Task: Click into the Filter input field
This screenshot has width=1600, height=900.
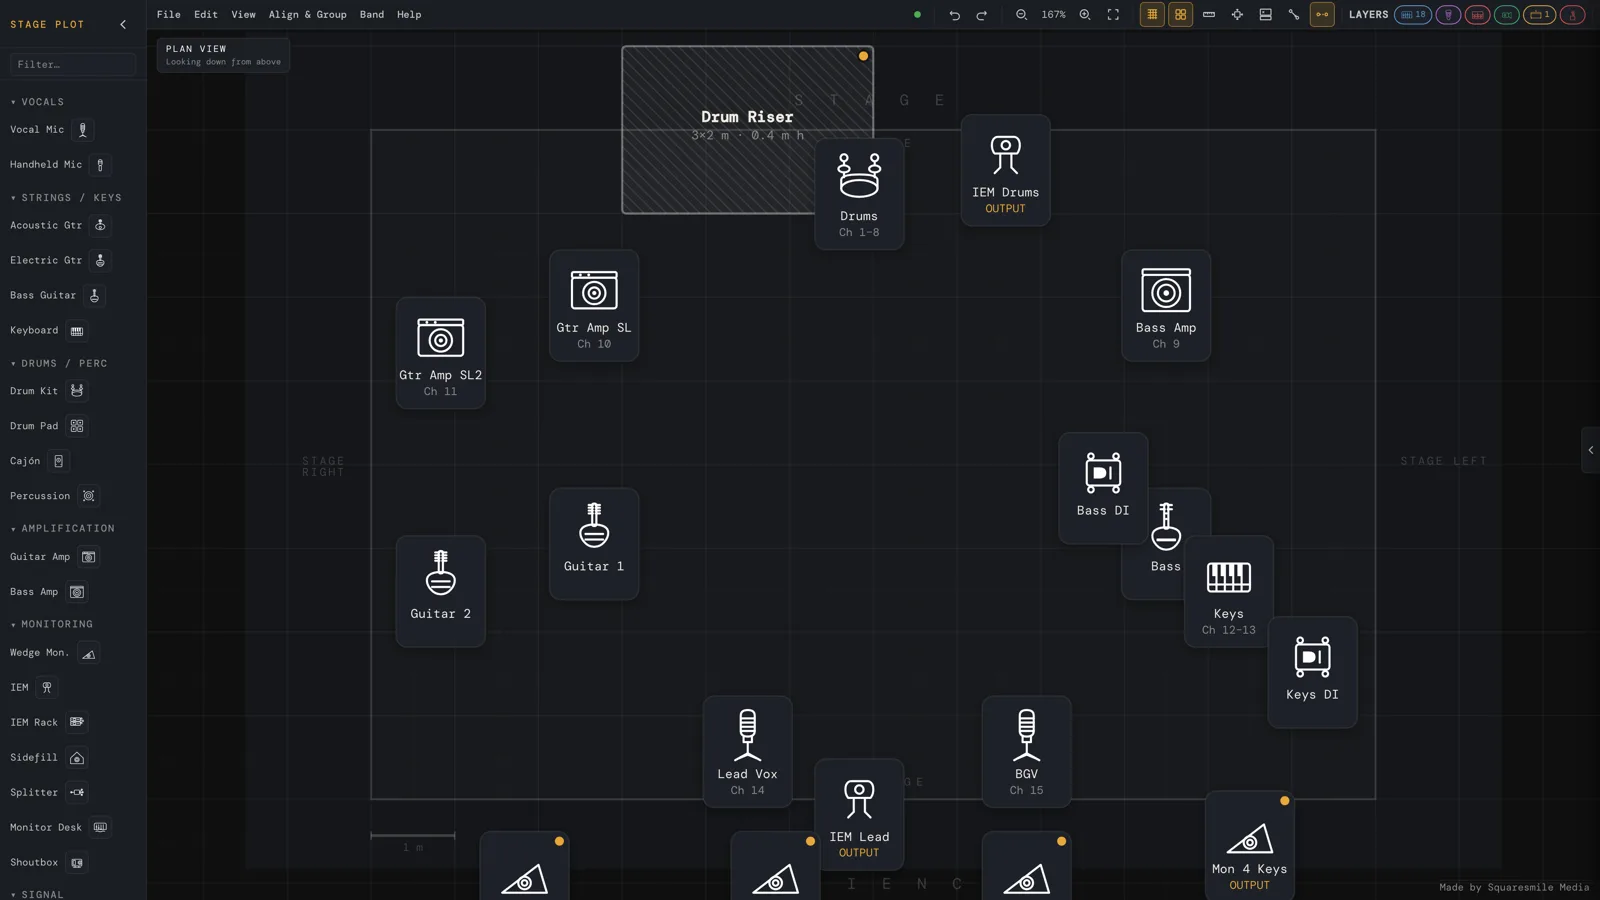Action: point(73,64)
